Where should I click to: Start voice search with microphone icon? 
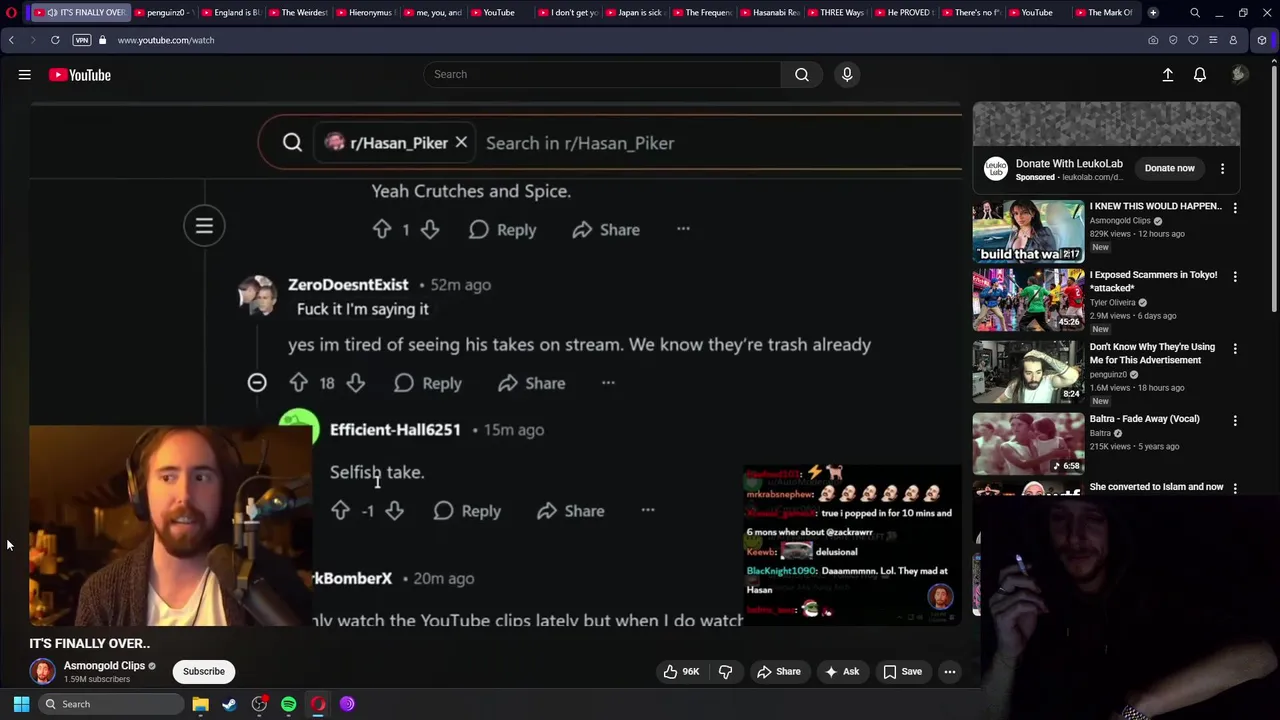click(847, 74)
